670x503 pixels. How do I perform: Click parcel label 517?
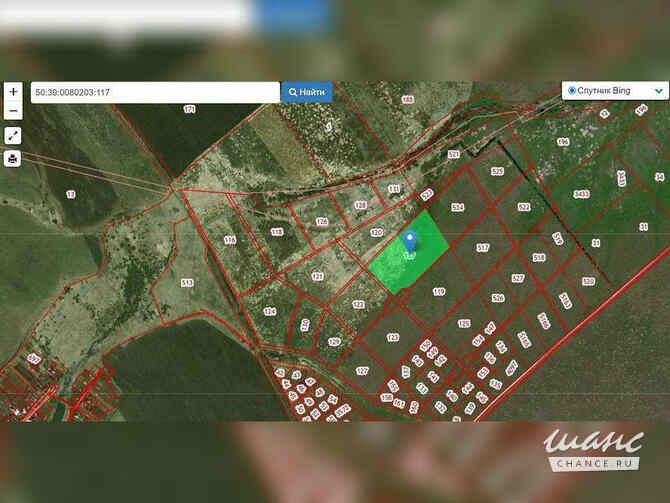coord(483,247)
